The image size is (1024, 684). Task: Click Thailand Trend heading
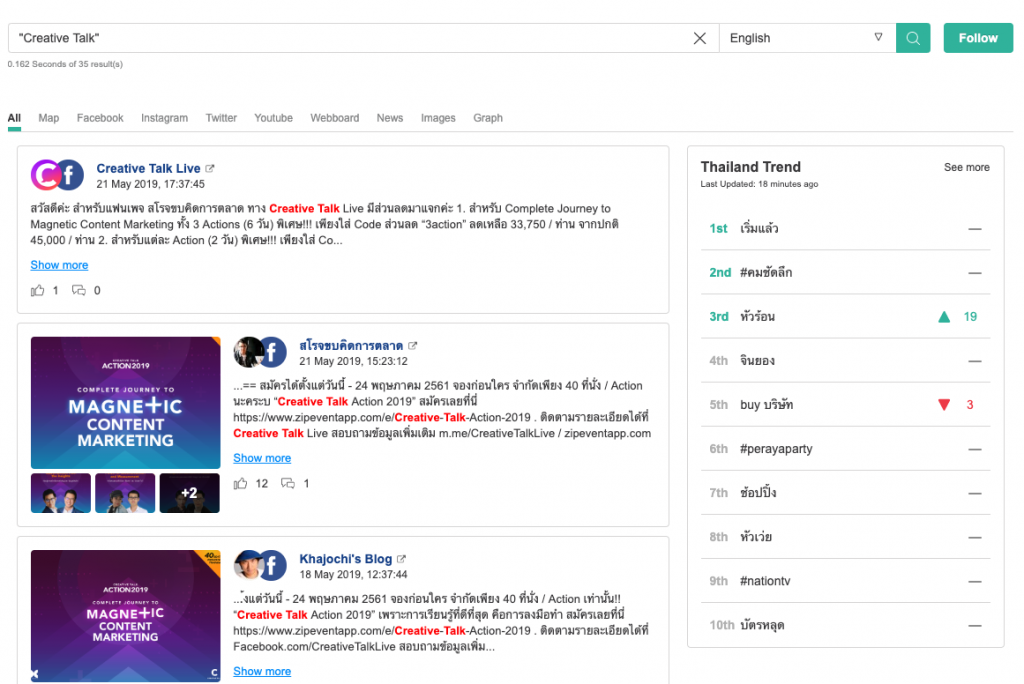(x=751, y=167)
